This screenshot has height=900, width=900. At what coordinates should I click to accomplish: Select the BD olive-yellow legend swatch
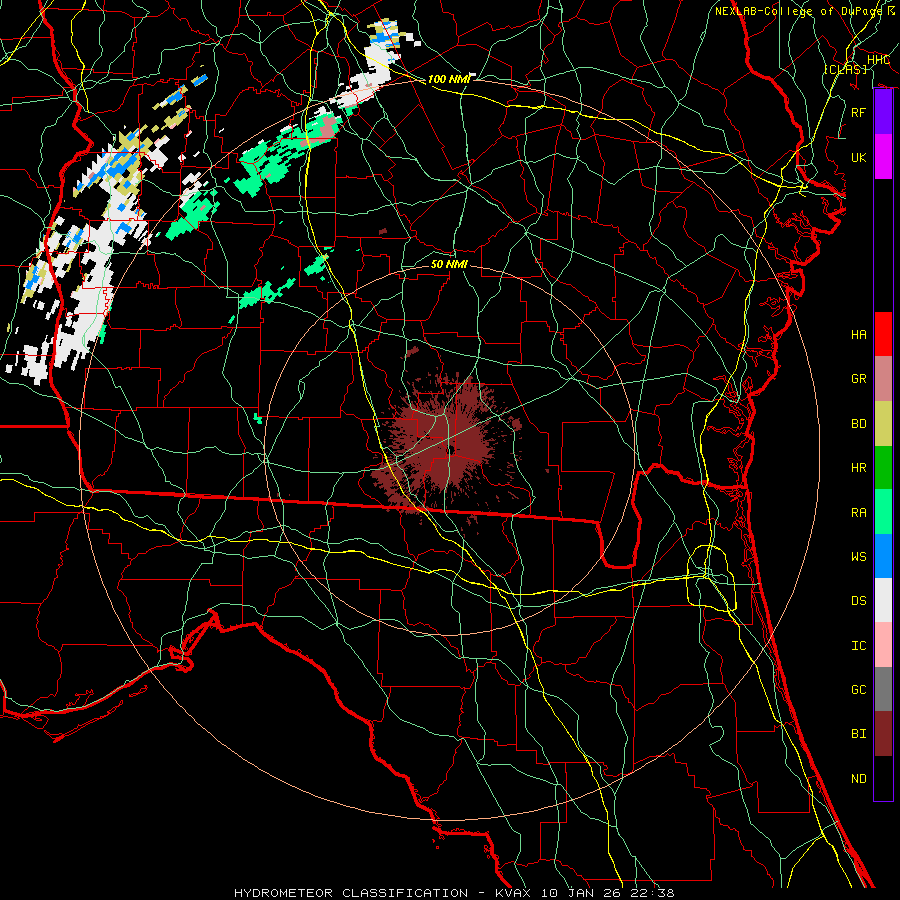coord(883,423)
